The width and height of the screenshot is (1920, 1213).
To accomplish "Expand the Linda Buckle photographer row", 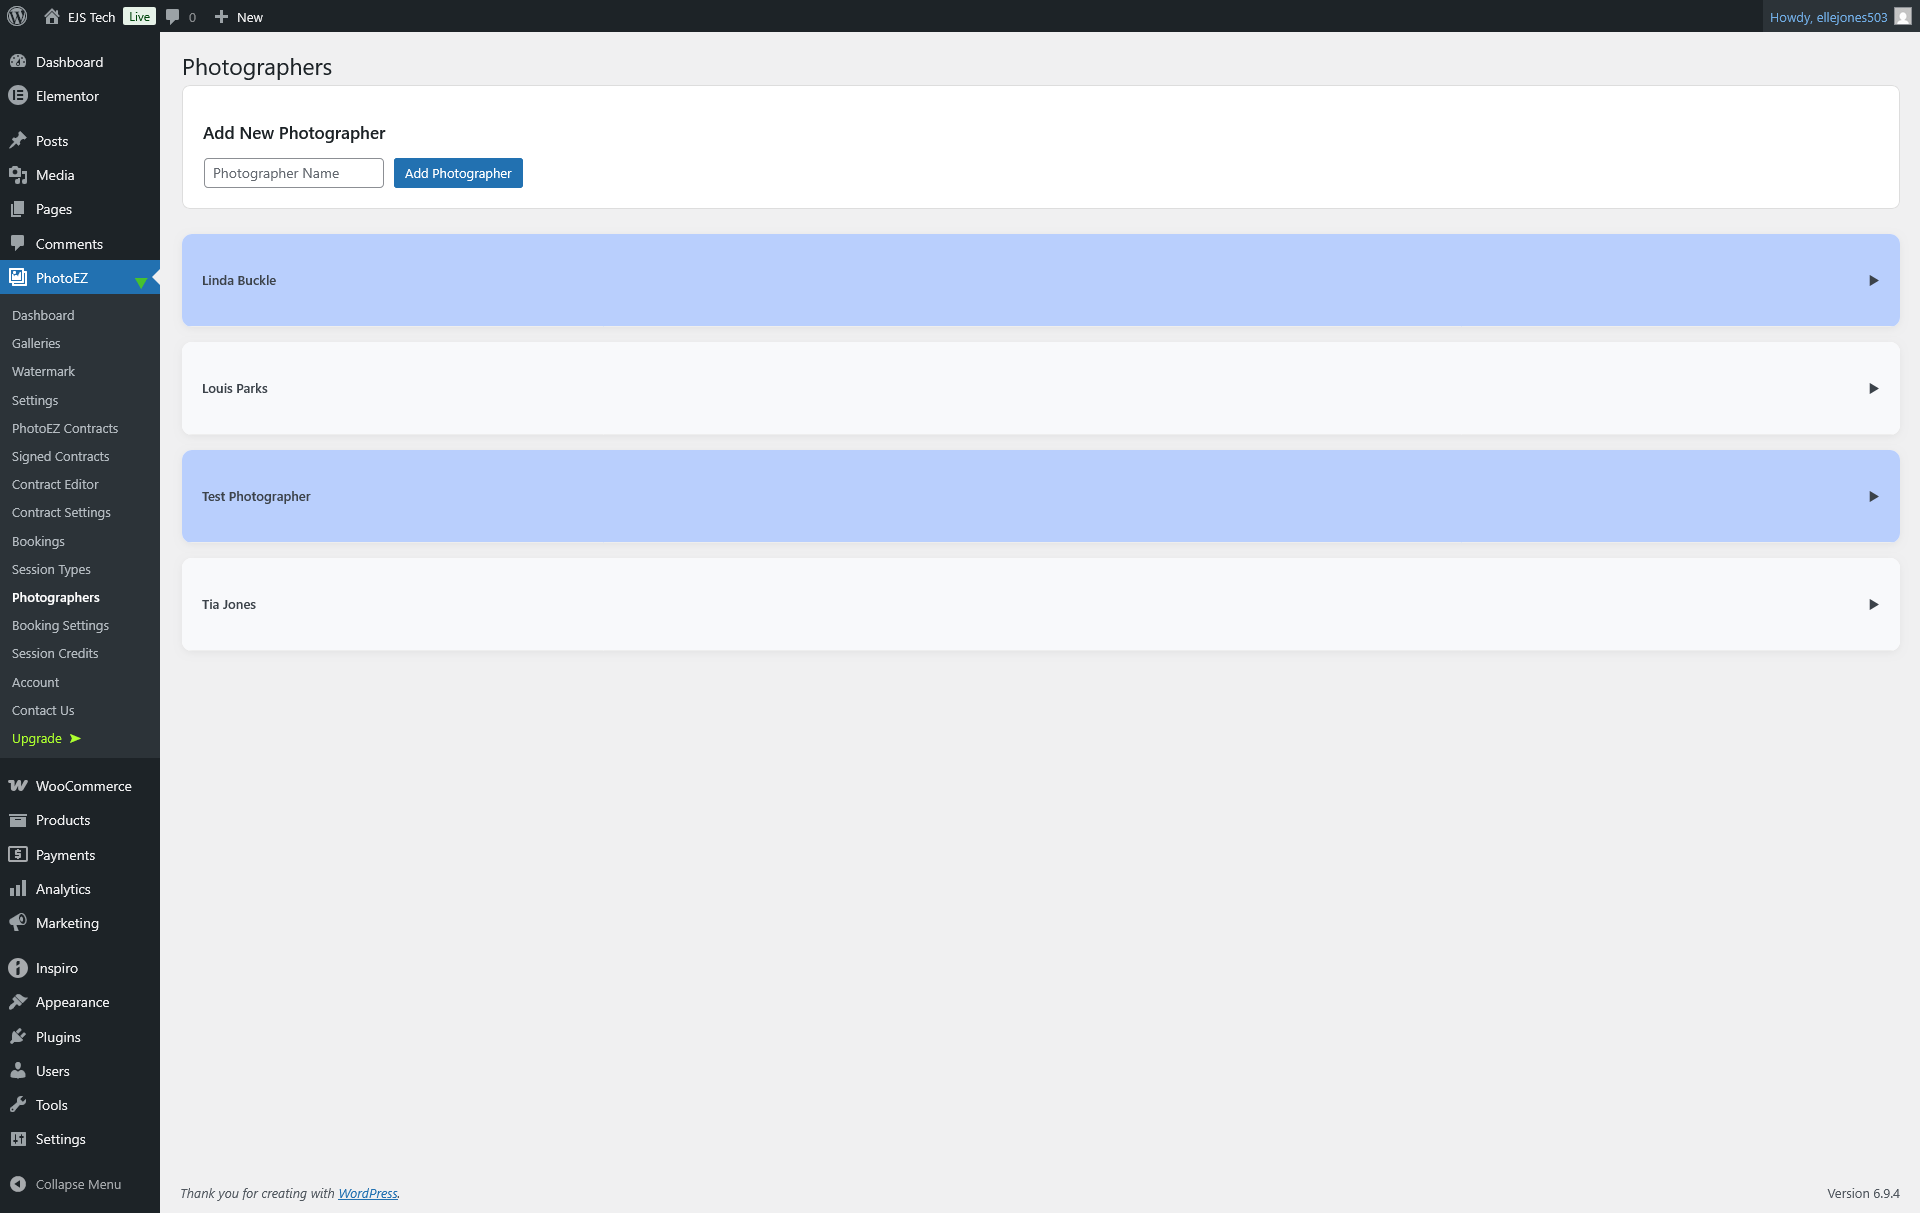I will [1873, 280].
